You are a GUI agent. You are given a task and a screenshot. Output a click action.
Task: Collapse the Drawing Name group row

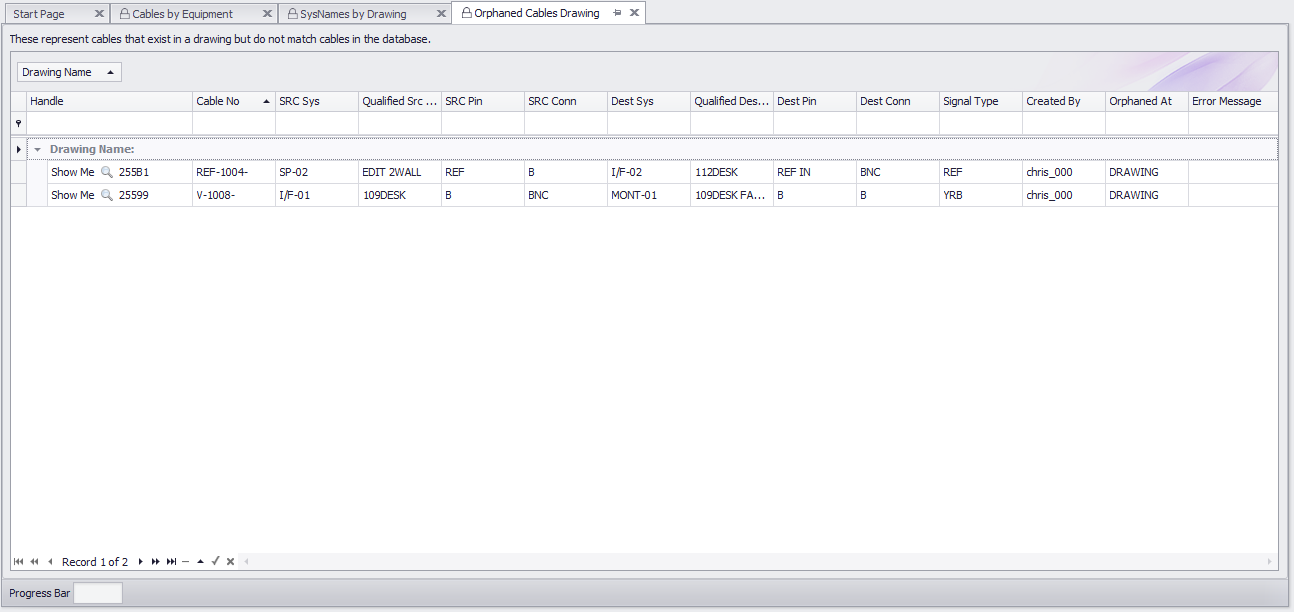[37, 149]
